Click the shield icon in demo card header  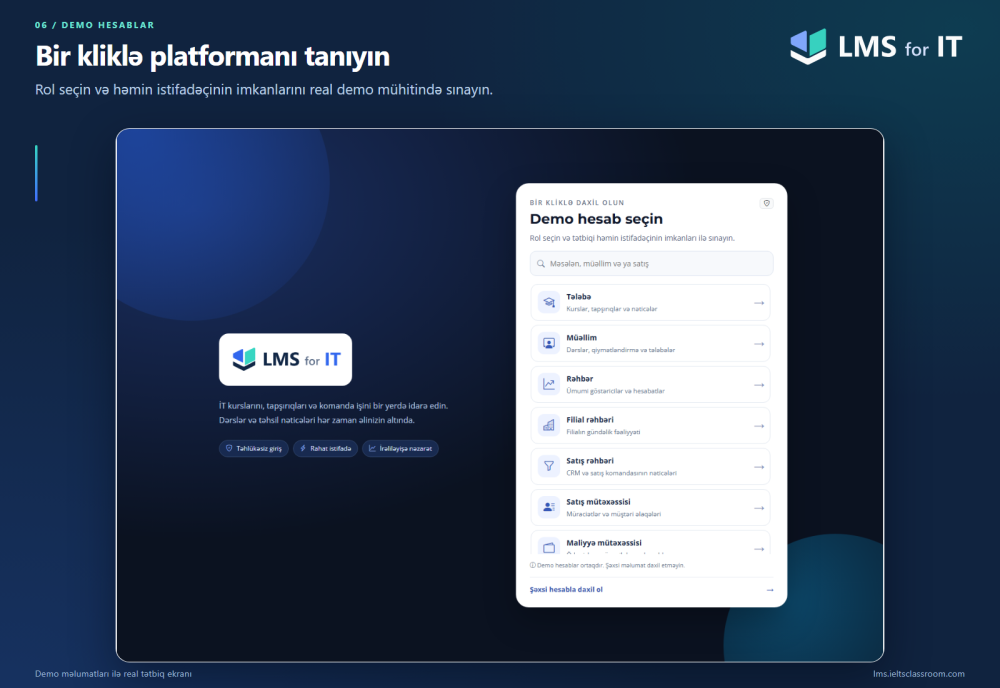pyautogui.click(x=767, y=203)
